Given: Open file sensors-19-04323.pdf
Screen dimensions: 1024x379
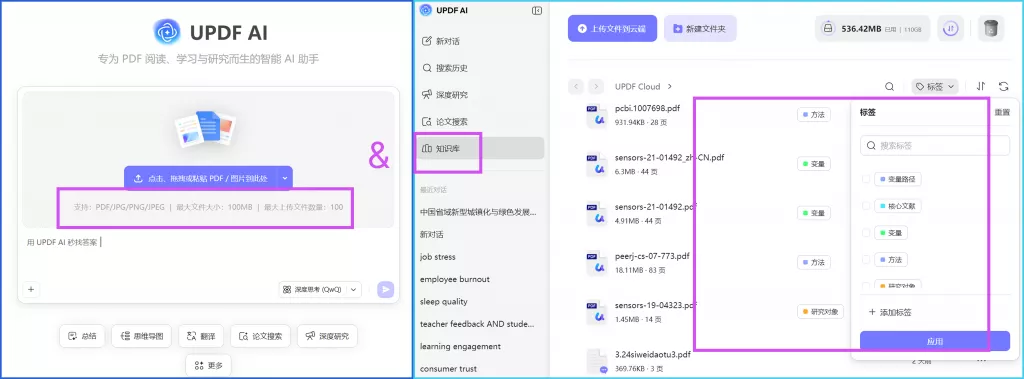Looking at the screenshot, I should [x=656, y=305].
